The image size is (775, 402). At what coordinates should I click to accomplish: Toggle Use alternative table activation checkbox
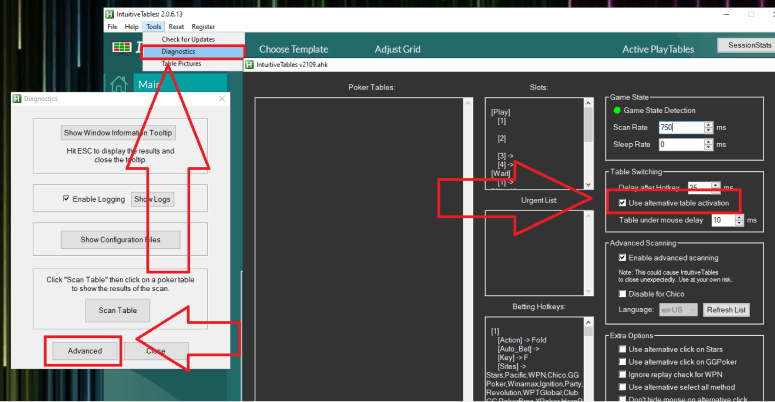coord(622,203)
